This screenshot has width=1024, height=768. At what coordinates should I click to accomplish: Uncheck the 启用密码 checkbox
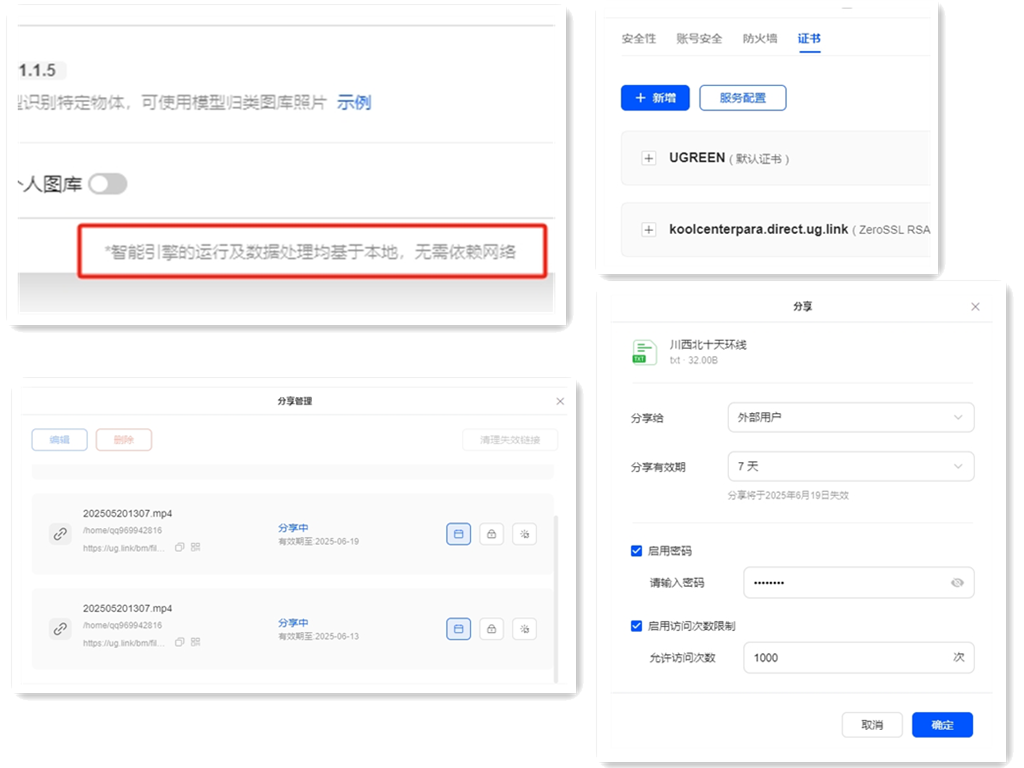[637, 551]
